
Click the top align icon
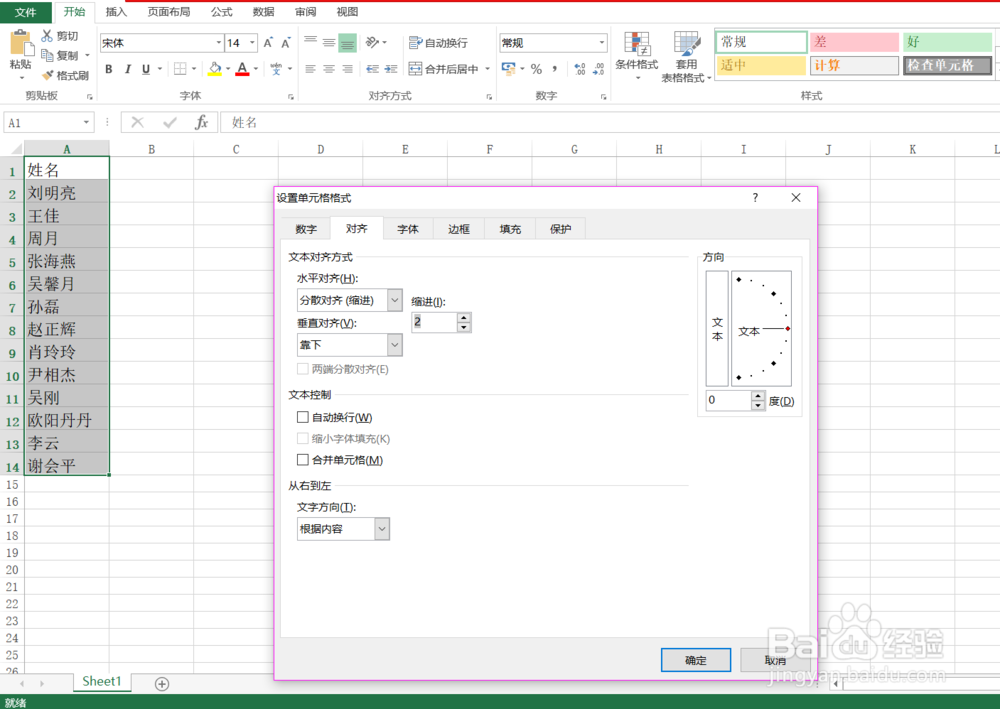pos(311,42)
